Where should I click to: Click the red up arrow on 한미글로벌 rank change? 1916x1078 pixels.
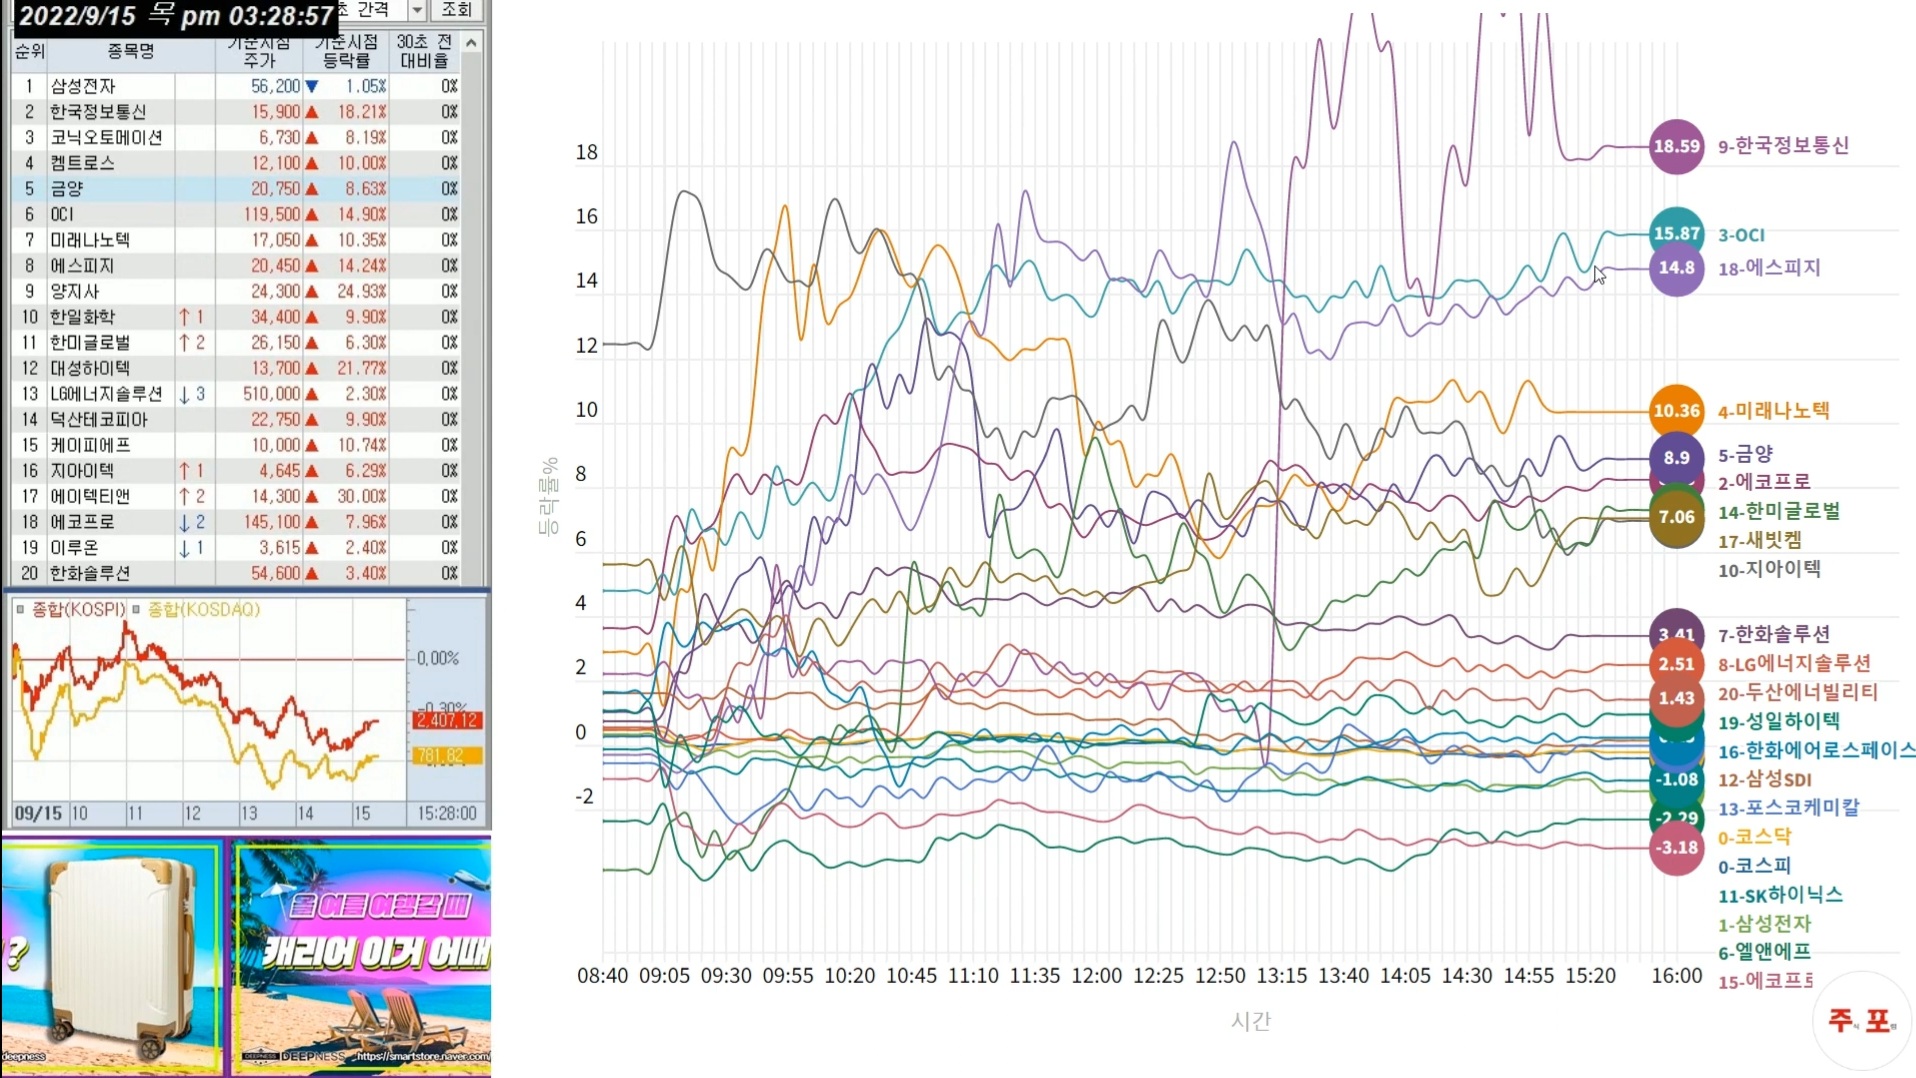coord(184,343)
